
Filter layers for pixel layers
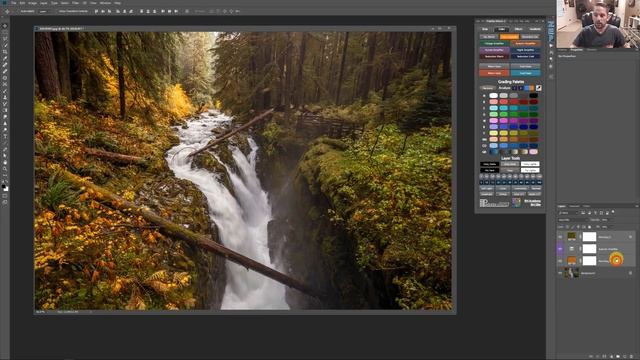click(x=583, y=213)
